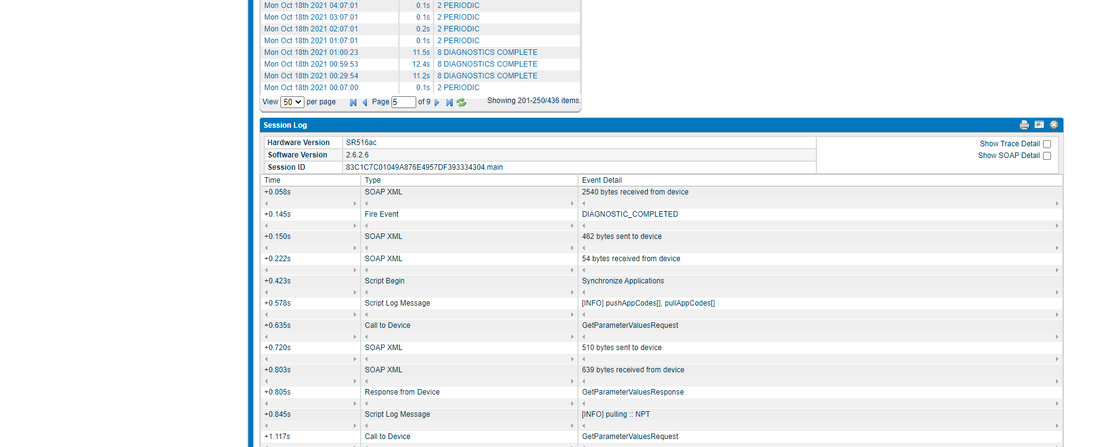Print the Session Log

click(x=1024, y=125)
